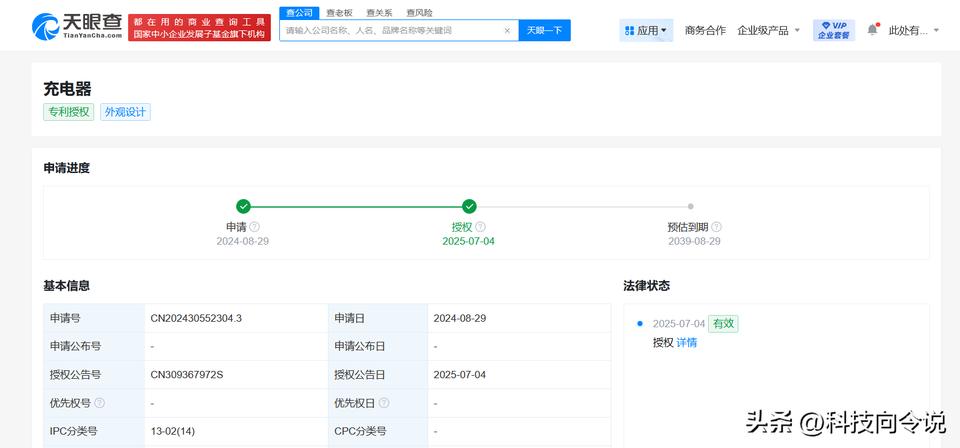Click help icon beside 优先权号
The width and height of the screenshot is (960, 448).
tap(100, 403)
